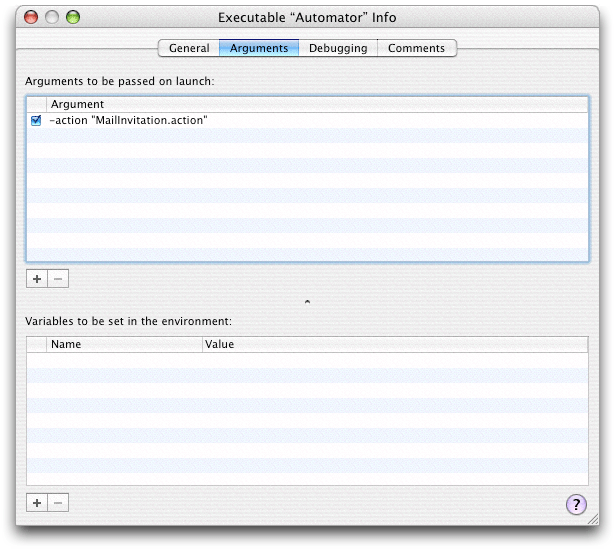Add a new launch argument with plus button
The width and height of the screenshot is (615, 550).
(x=37, y=279)
